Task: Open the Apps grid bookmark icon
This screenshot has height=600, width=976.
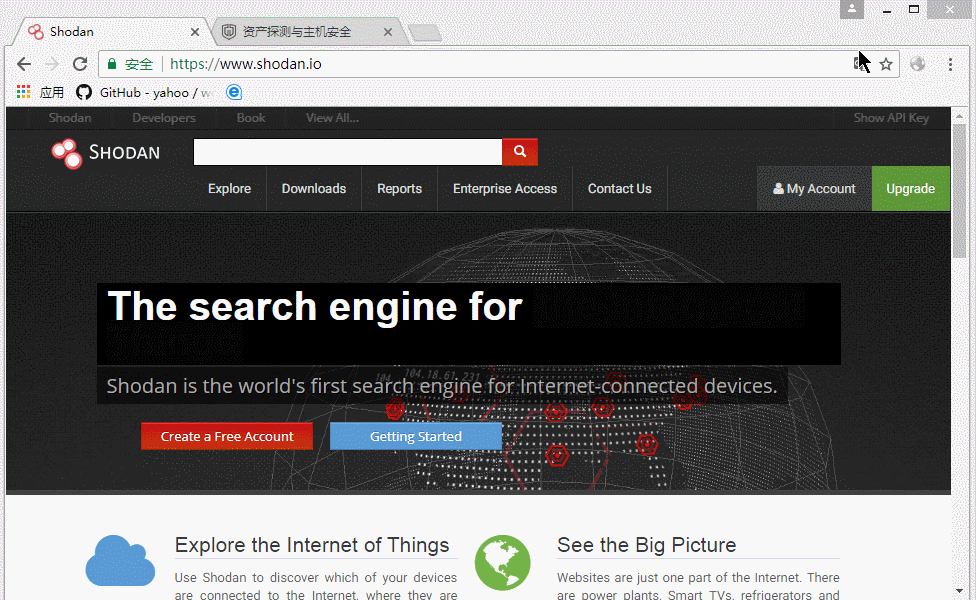Action: 24,92
